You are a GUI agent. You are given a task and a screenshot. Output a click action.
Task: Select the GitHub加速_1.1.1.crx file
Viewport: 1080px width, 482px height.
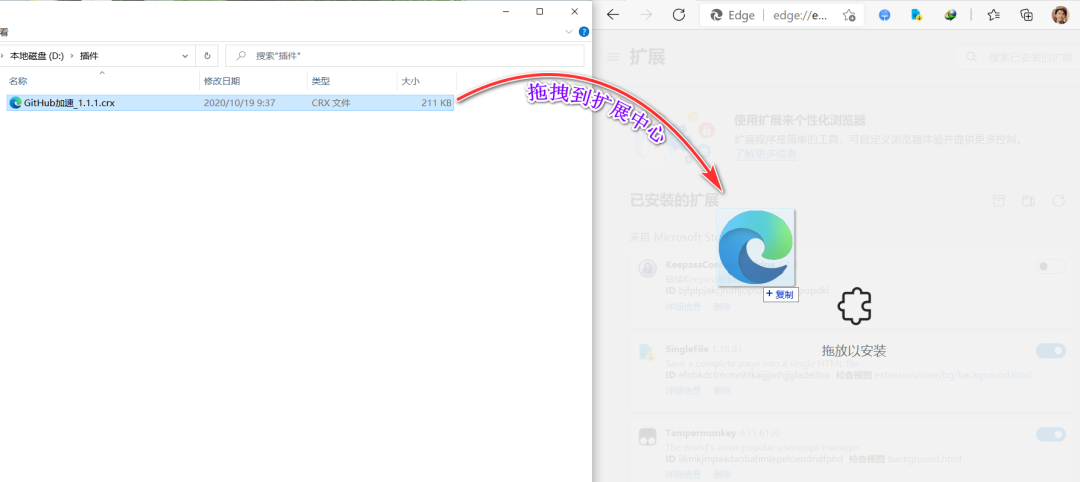click(x=230, y=103)
